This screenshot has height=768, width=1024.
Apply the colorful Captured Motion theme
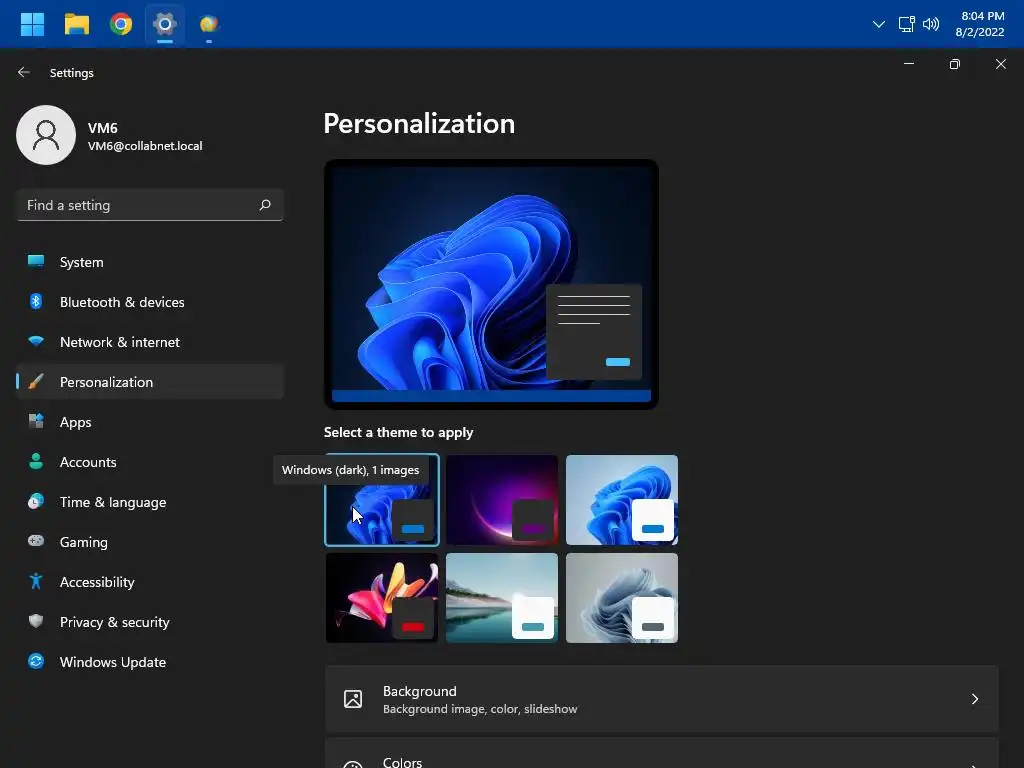(382, 598)
